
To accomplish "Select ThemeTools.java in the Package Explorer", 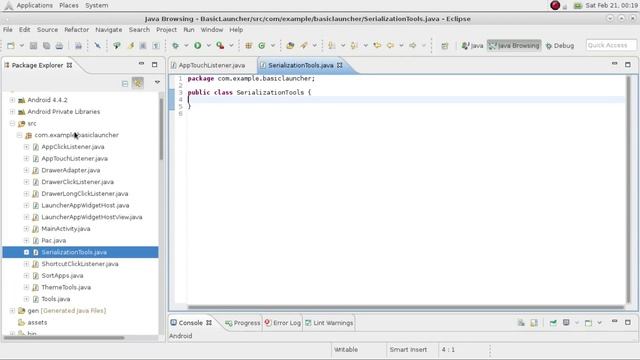I will [66, 287].
